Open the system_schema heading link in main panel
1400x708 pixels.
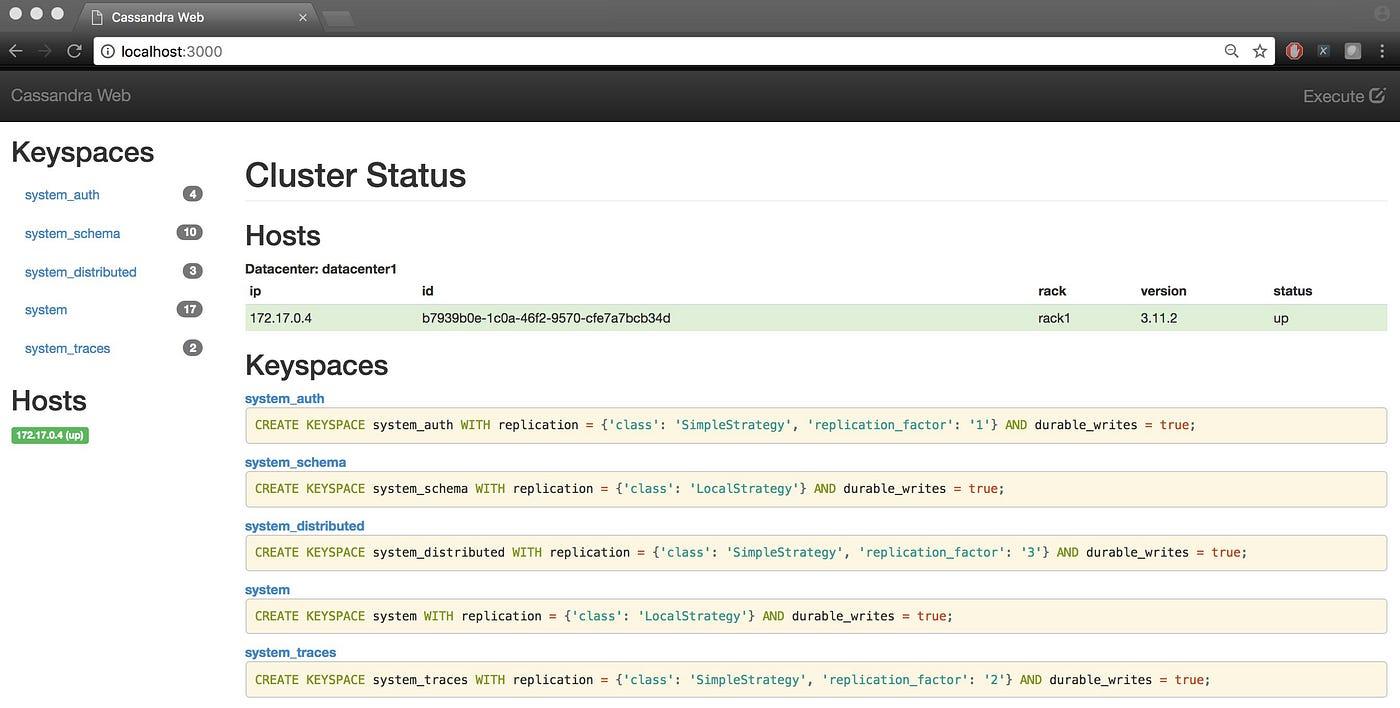[296, 462]
